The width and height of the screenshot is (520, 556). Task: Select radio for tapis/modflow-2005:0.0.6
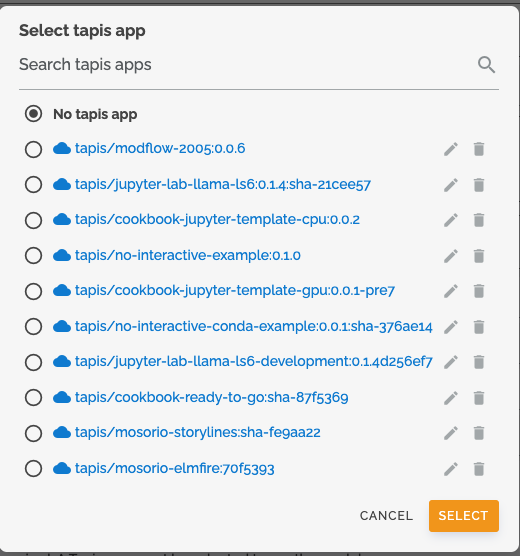click(x=33, y=149)
